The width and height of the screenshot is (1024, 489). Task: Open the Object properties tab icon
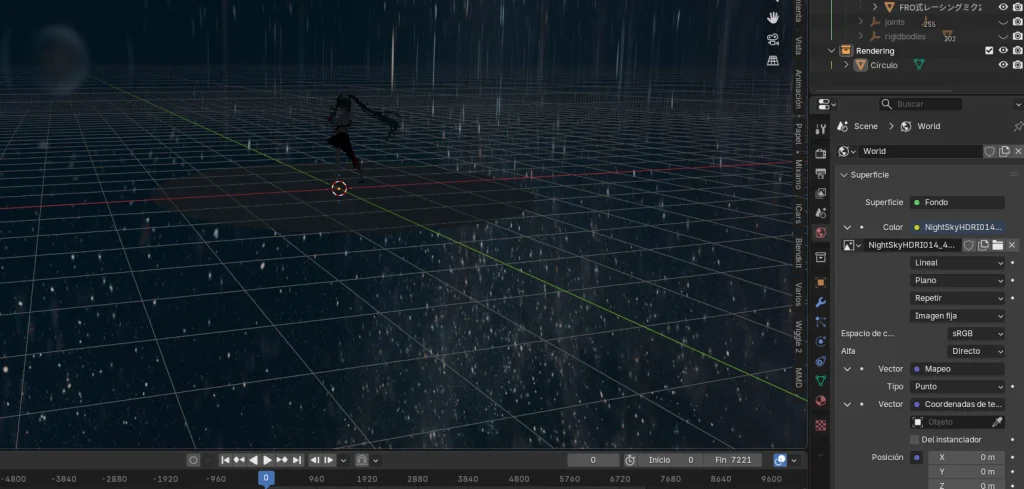(821, 282)
